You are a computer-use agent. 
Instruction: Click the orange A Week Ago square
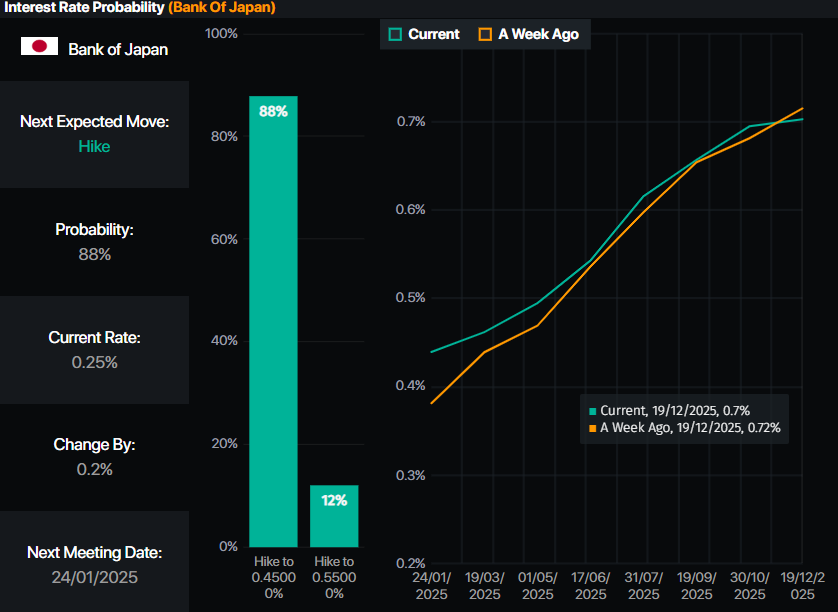485,34
